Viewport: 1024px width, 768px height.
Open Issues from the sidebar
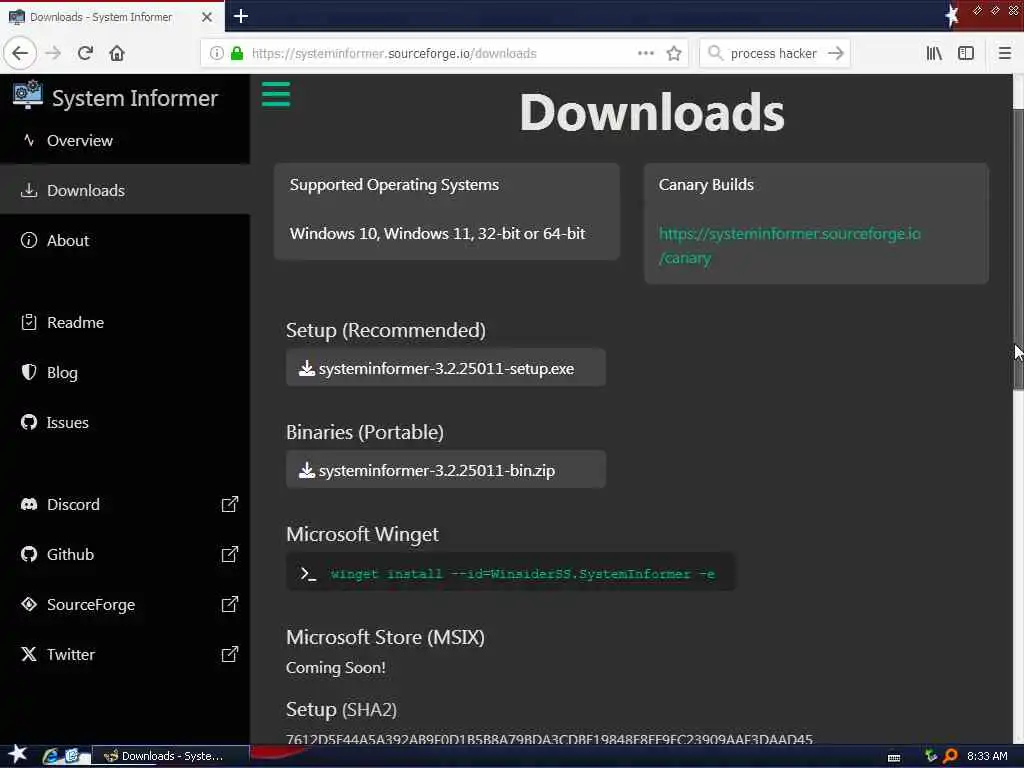(x=125, y=423)
